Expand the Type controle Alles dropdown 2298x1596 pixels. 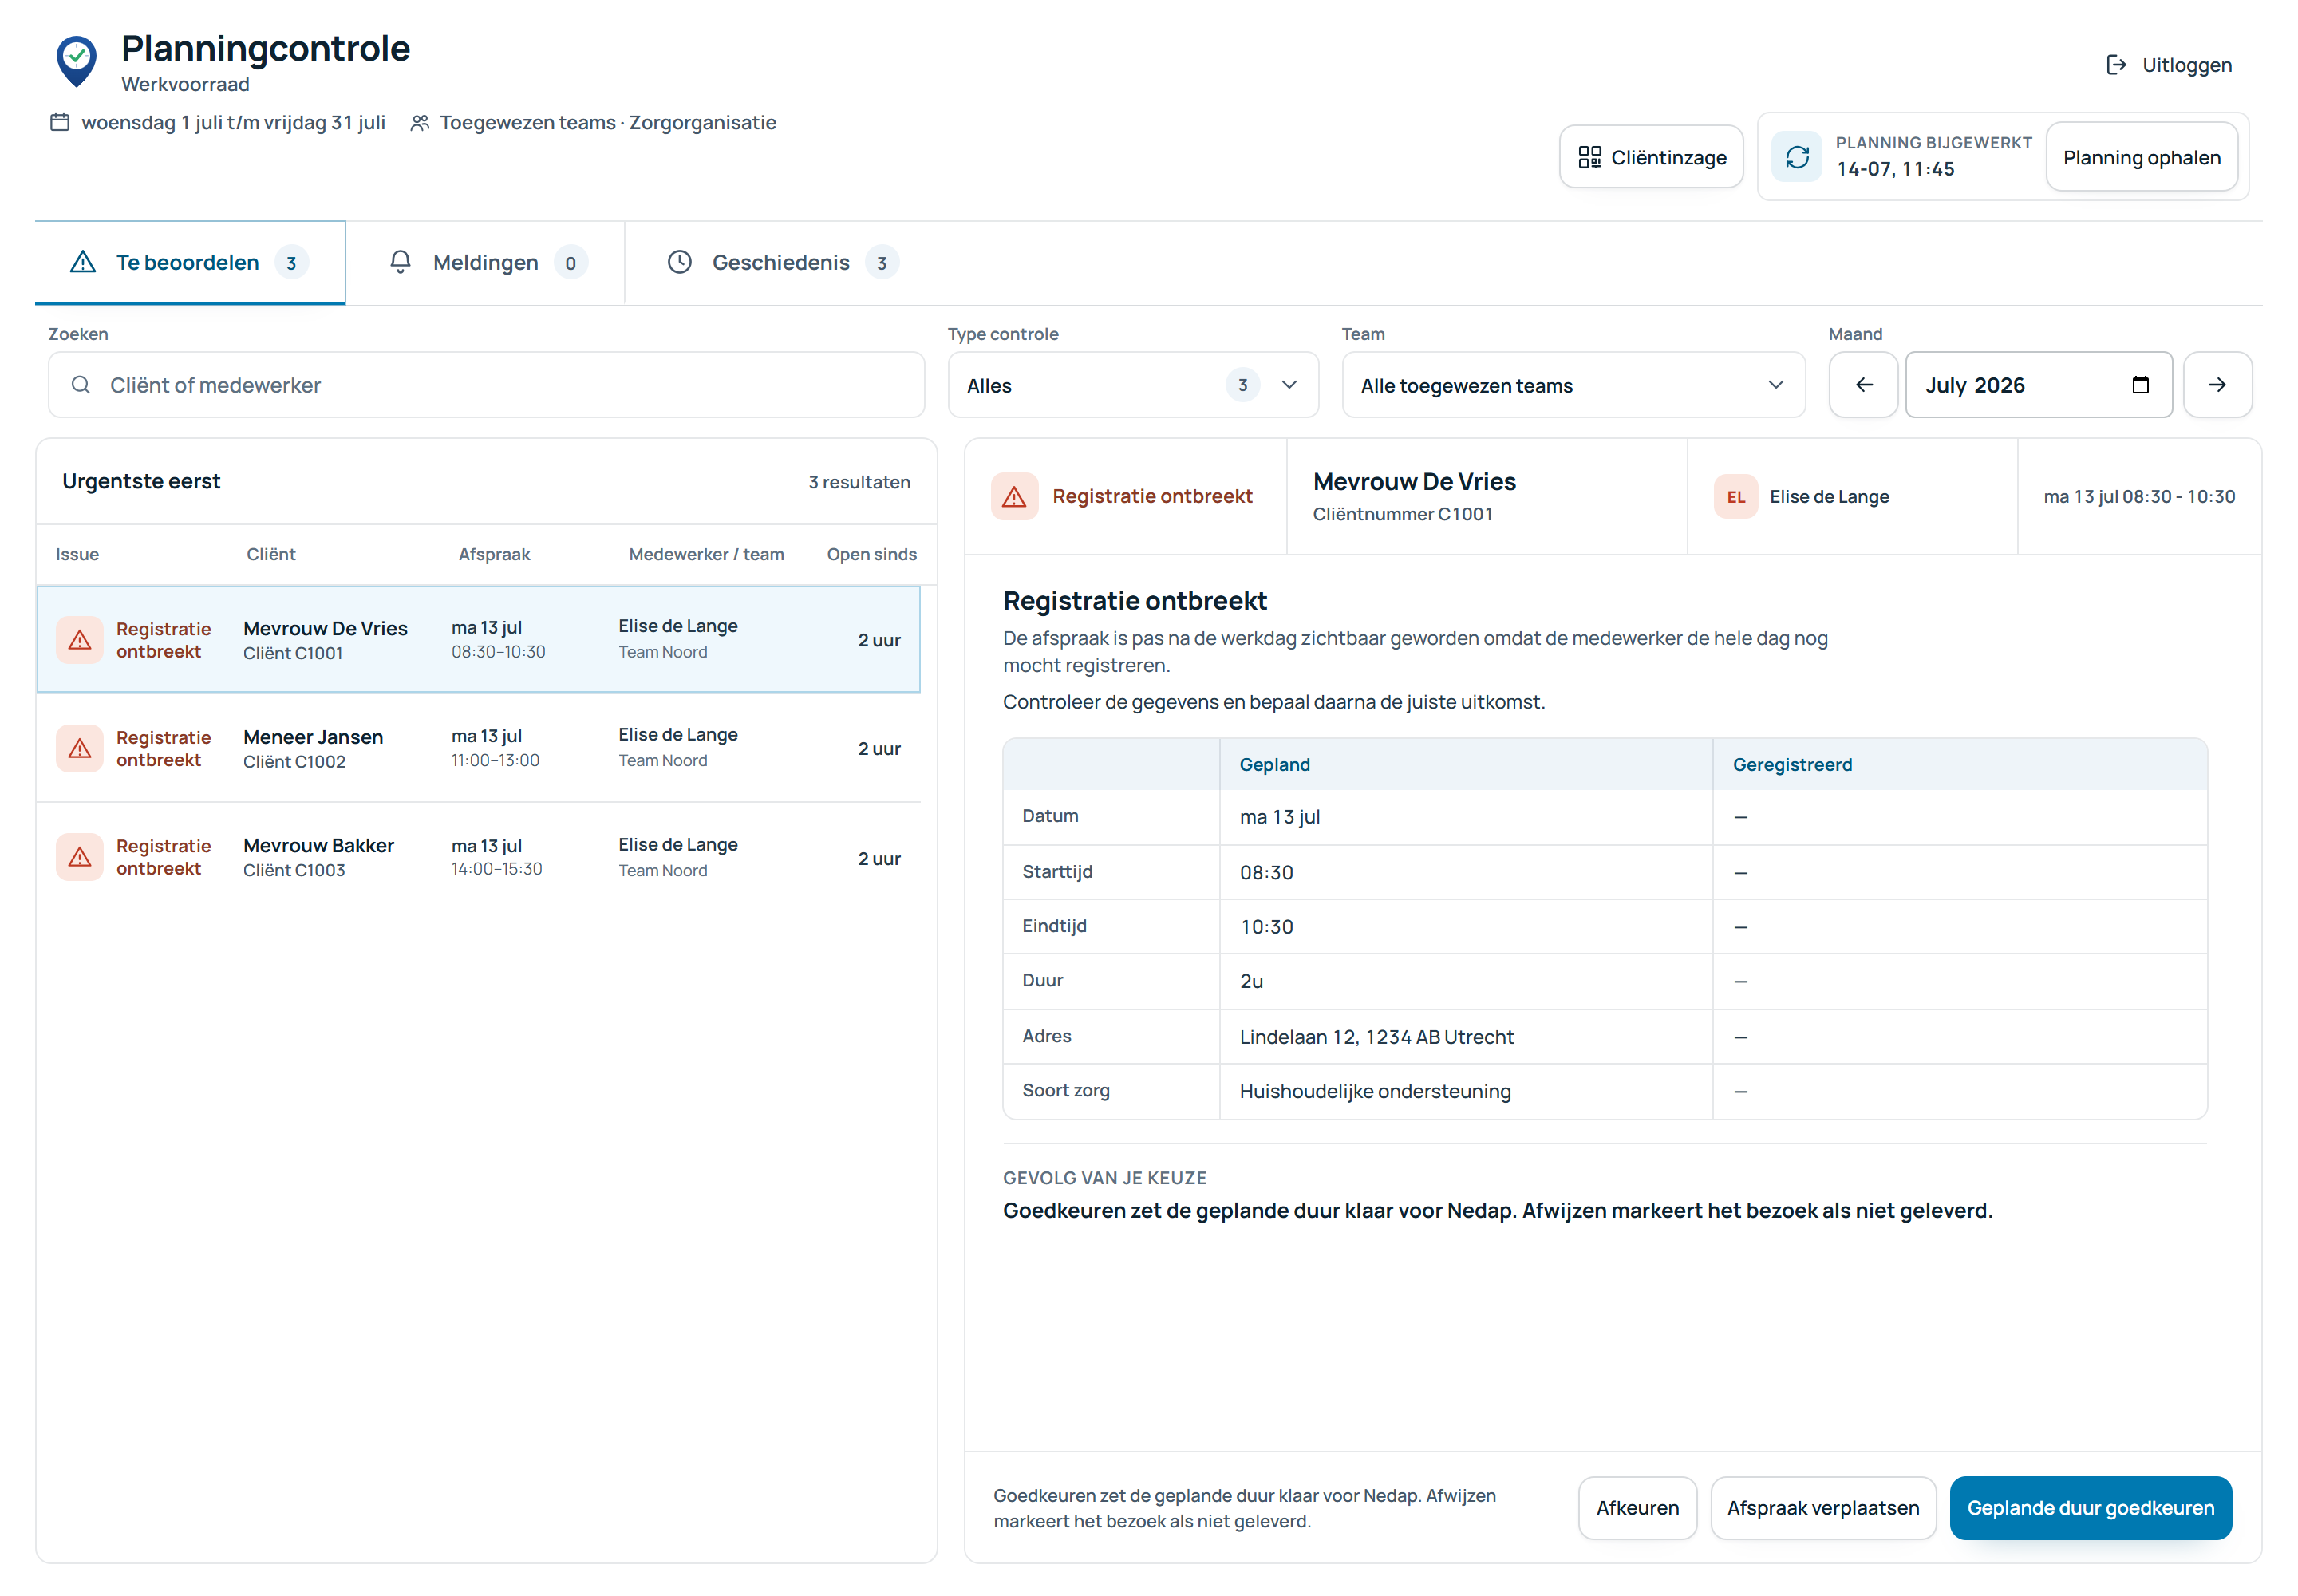click(1132, 385)
